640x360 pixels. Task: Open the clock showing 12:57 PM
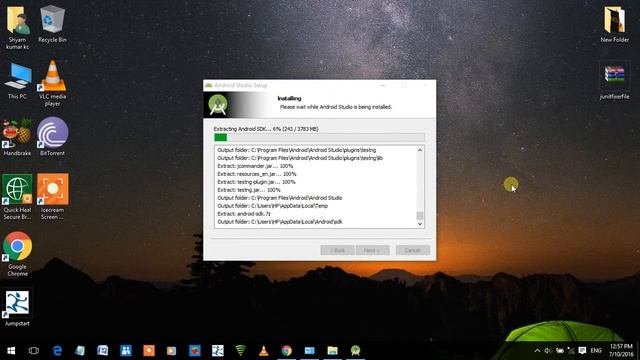coord(621,351)
